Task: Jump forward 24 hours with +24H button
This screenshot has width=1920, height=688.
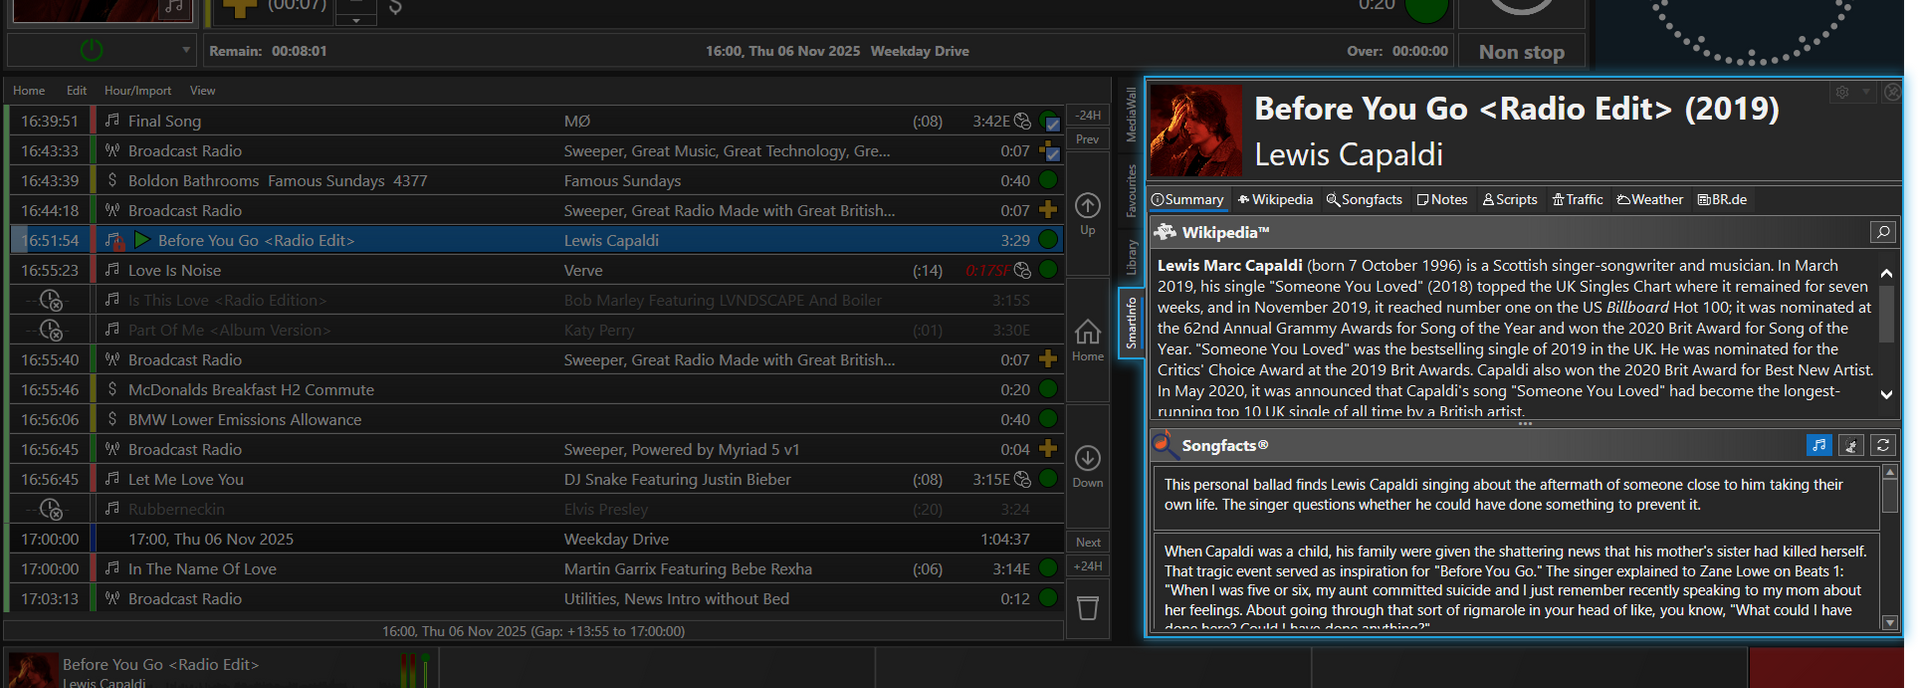Action: click(1088, 566)
